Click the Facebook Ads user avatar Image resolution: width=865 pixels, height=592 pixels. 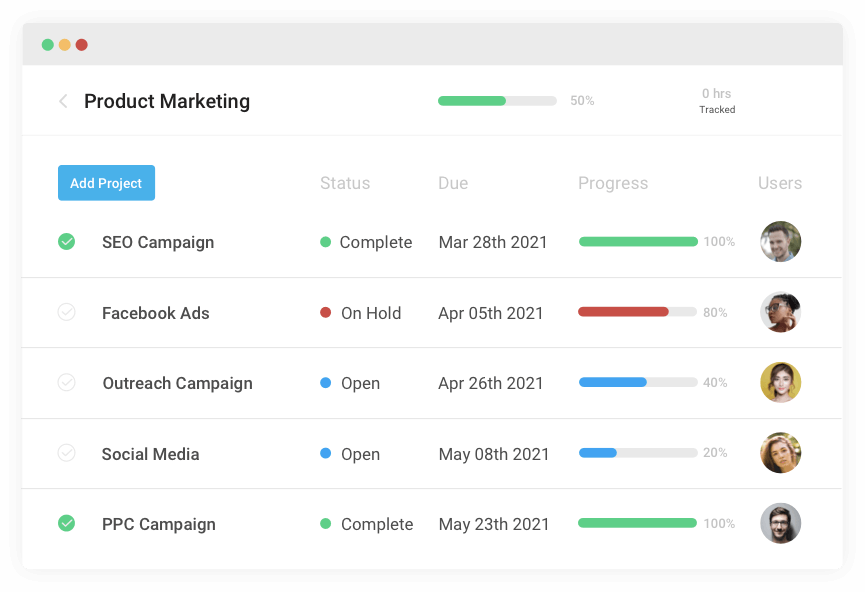coord(780,312)
